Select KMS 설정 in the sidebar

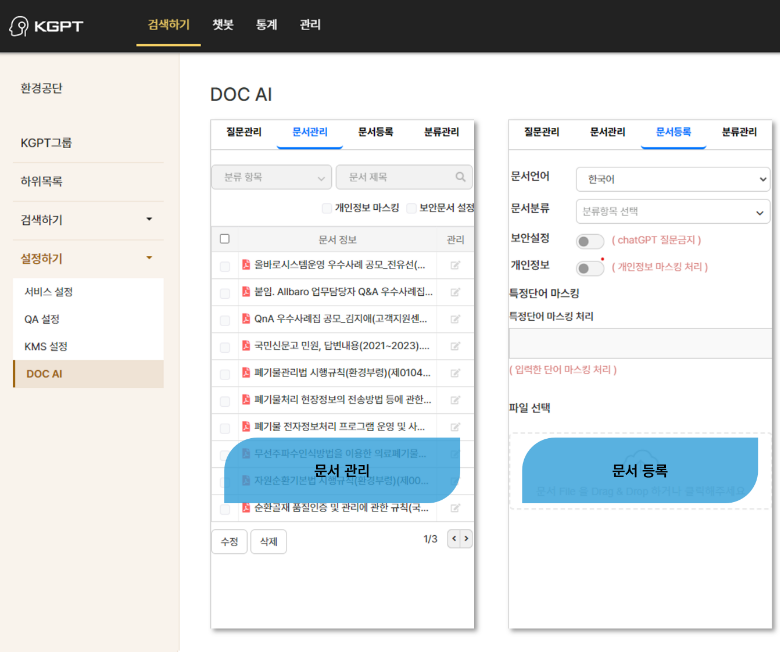coord(46,346)
